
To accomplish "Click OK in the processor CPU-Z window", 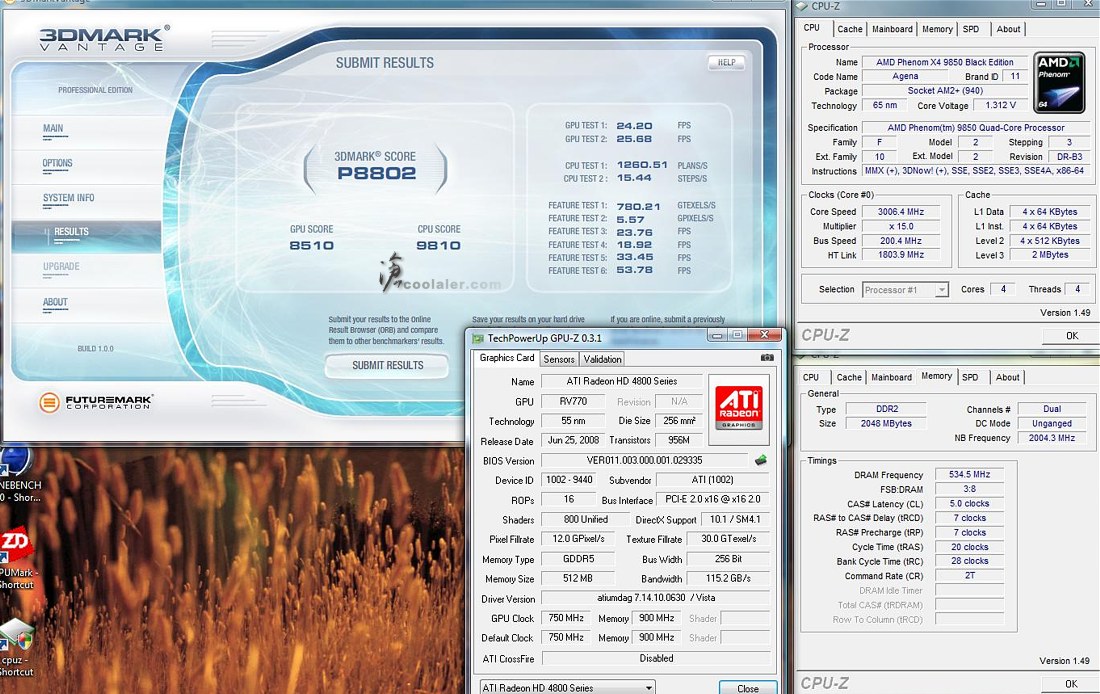I will coord(1071,335).
